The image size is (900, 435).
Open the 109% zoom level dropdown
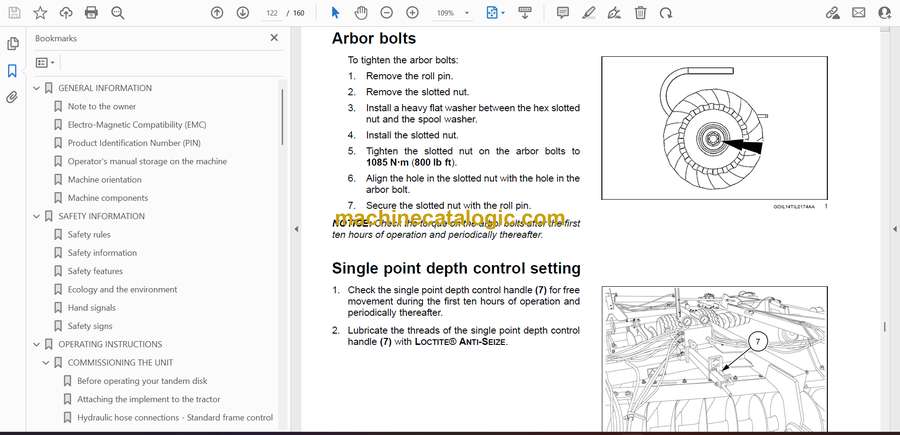pyautogui.click(x=452, y=13)
